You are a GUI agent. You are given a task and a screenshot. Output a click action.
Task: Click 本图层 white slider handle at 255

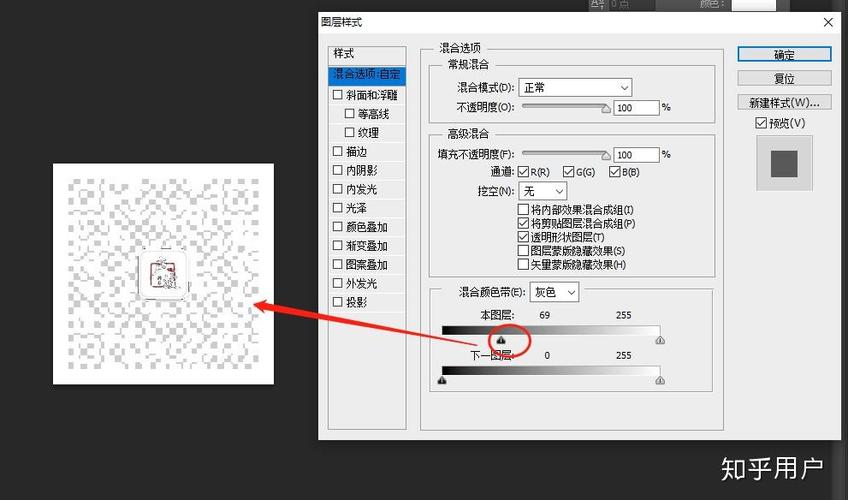(660, 340)
